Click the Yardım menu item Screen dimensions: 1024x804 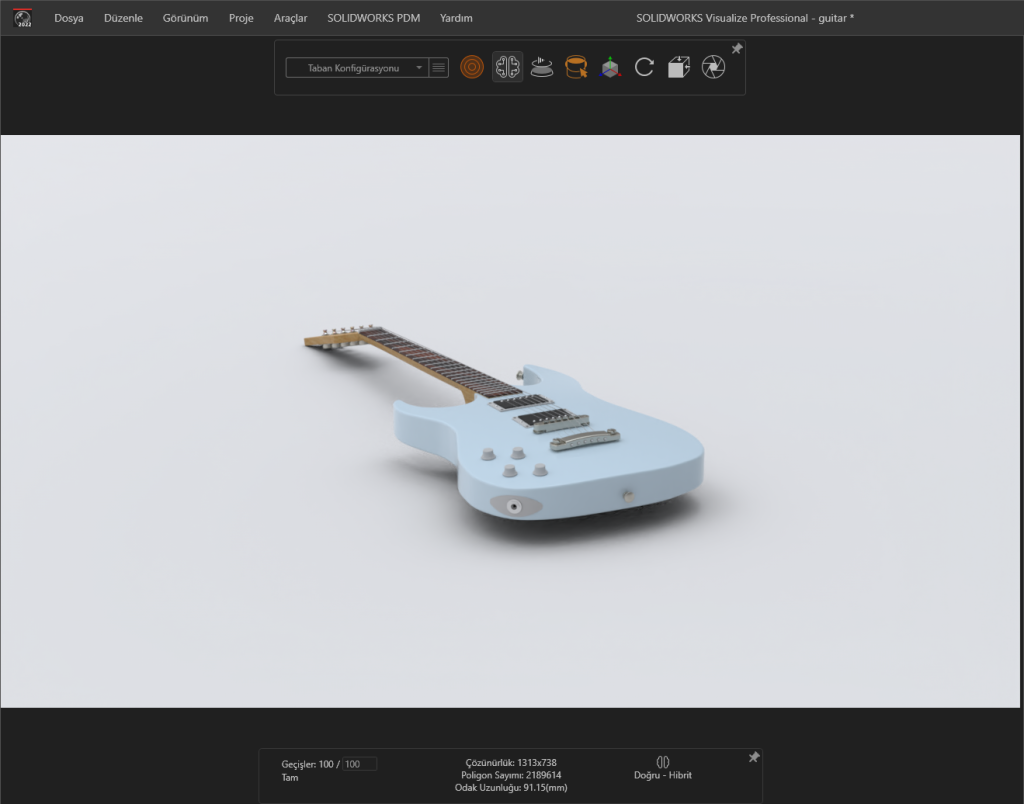(x=456, y=18)
